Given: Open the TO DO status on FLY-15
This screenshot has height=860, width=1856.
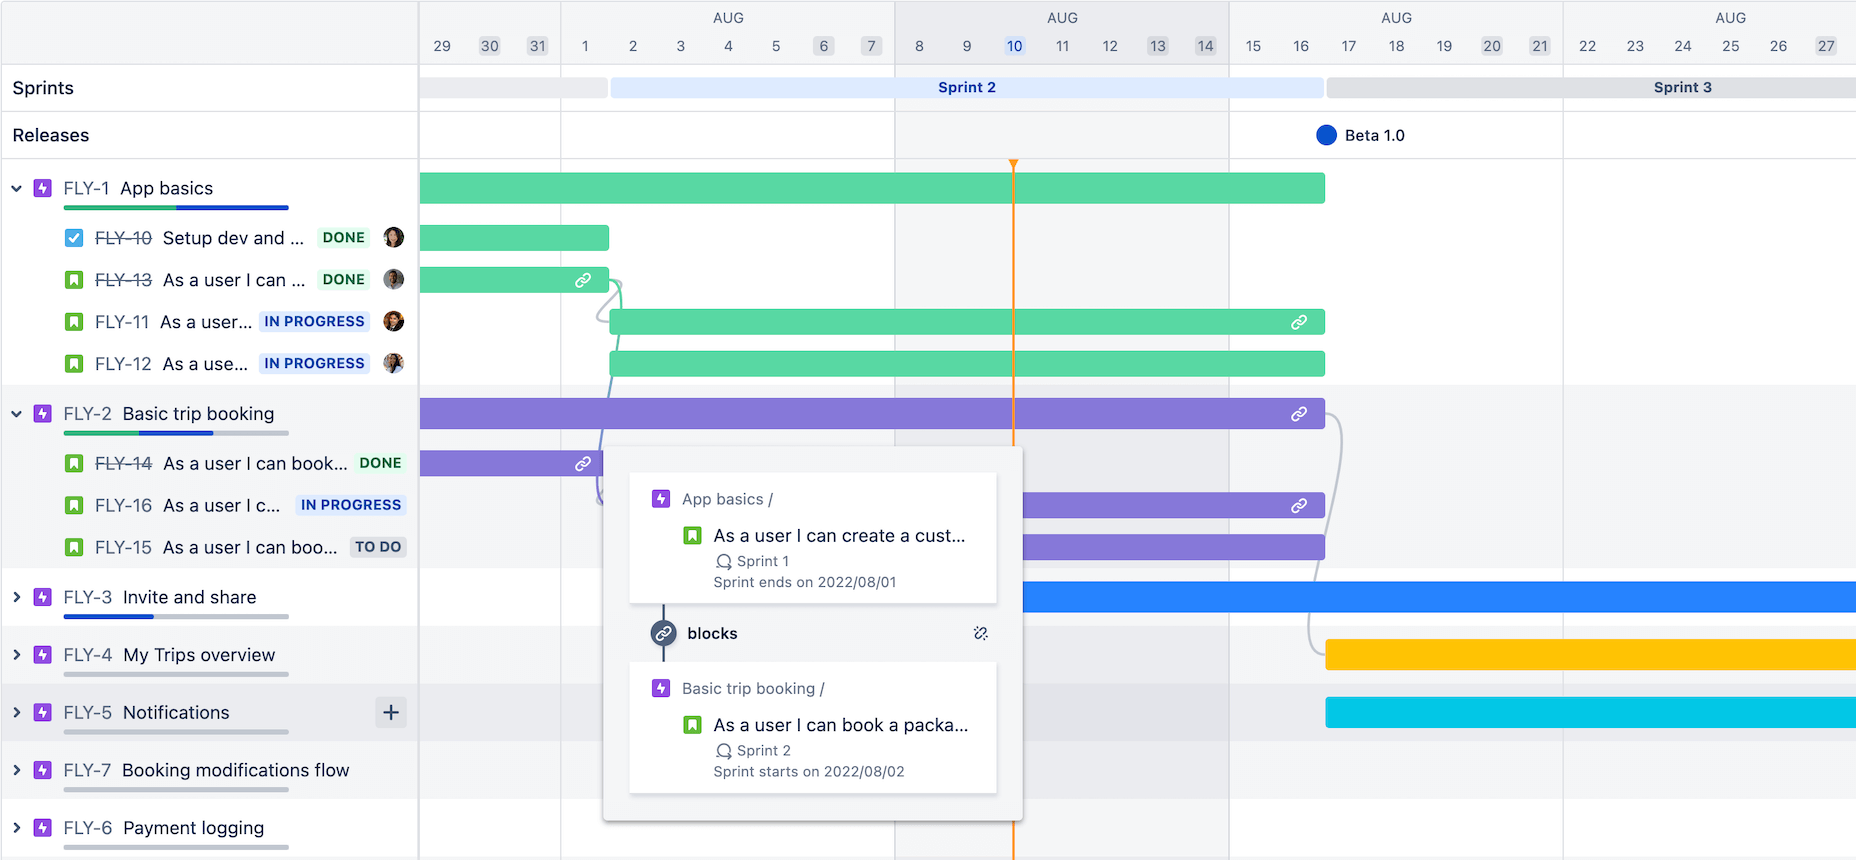Looking at the screenshot, I should point(378,547).
